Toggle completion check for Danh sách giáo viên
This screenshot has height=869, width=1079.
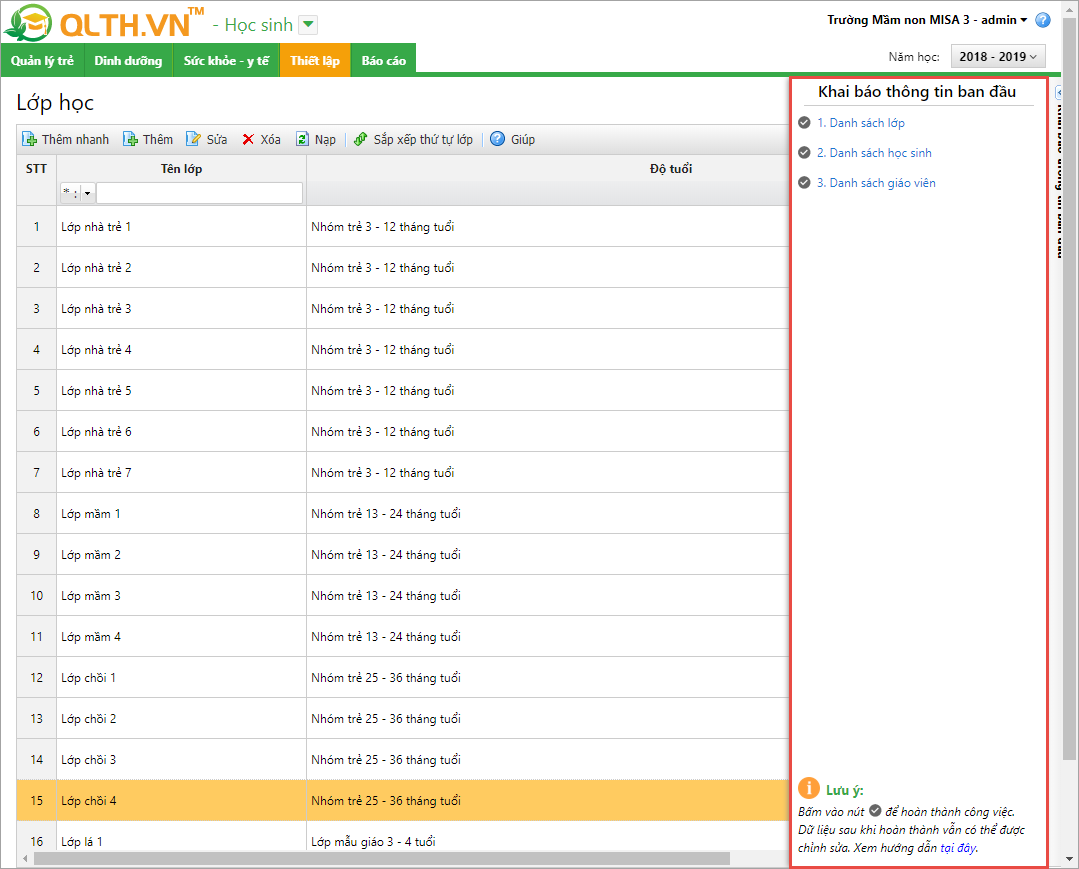point(804,182)
